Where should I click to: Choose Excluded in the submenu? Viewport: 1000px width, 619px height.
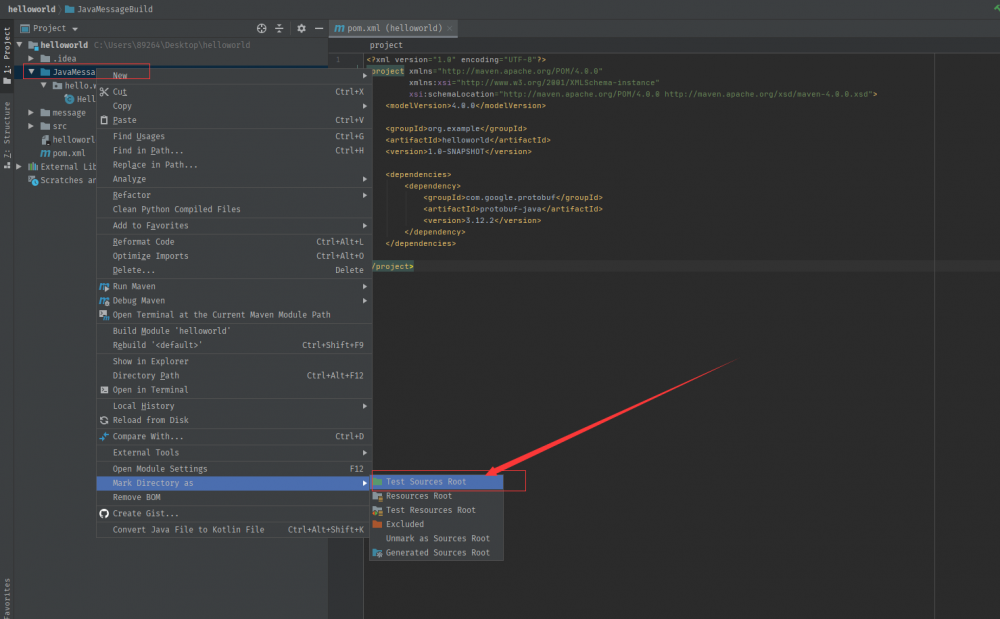pos(404,524)
